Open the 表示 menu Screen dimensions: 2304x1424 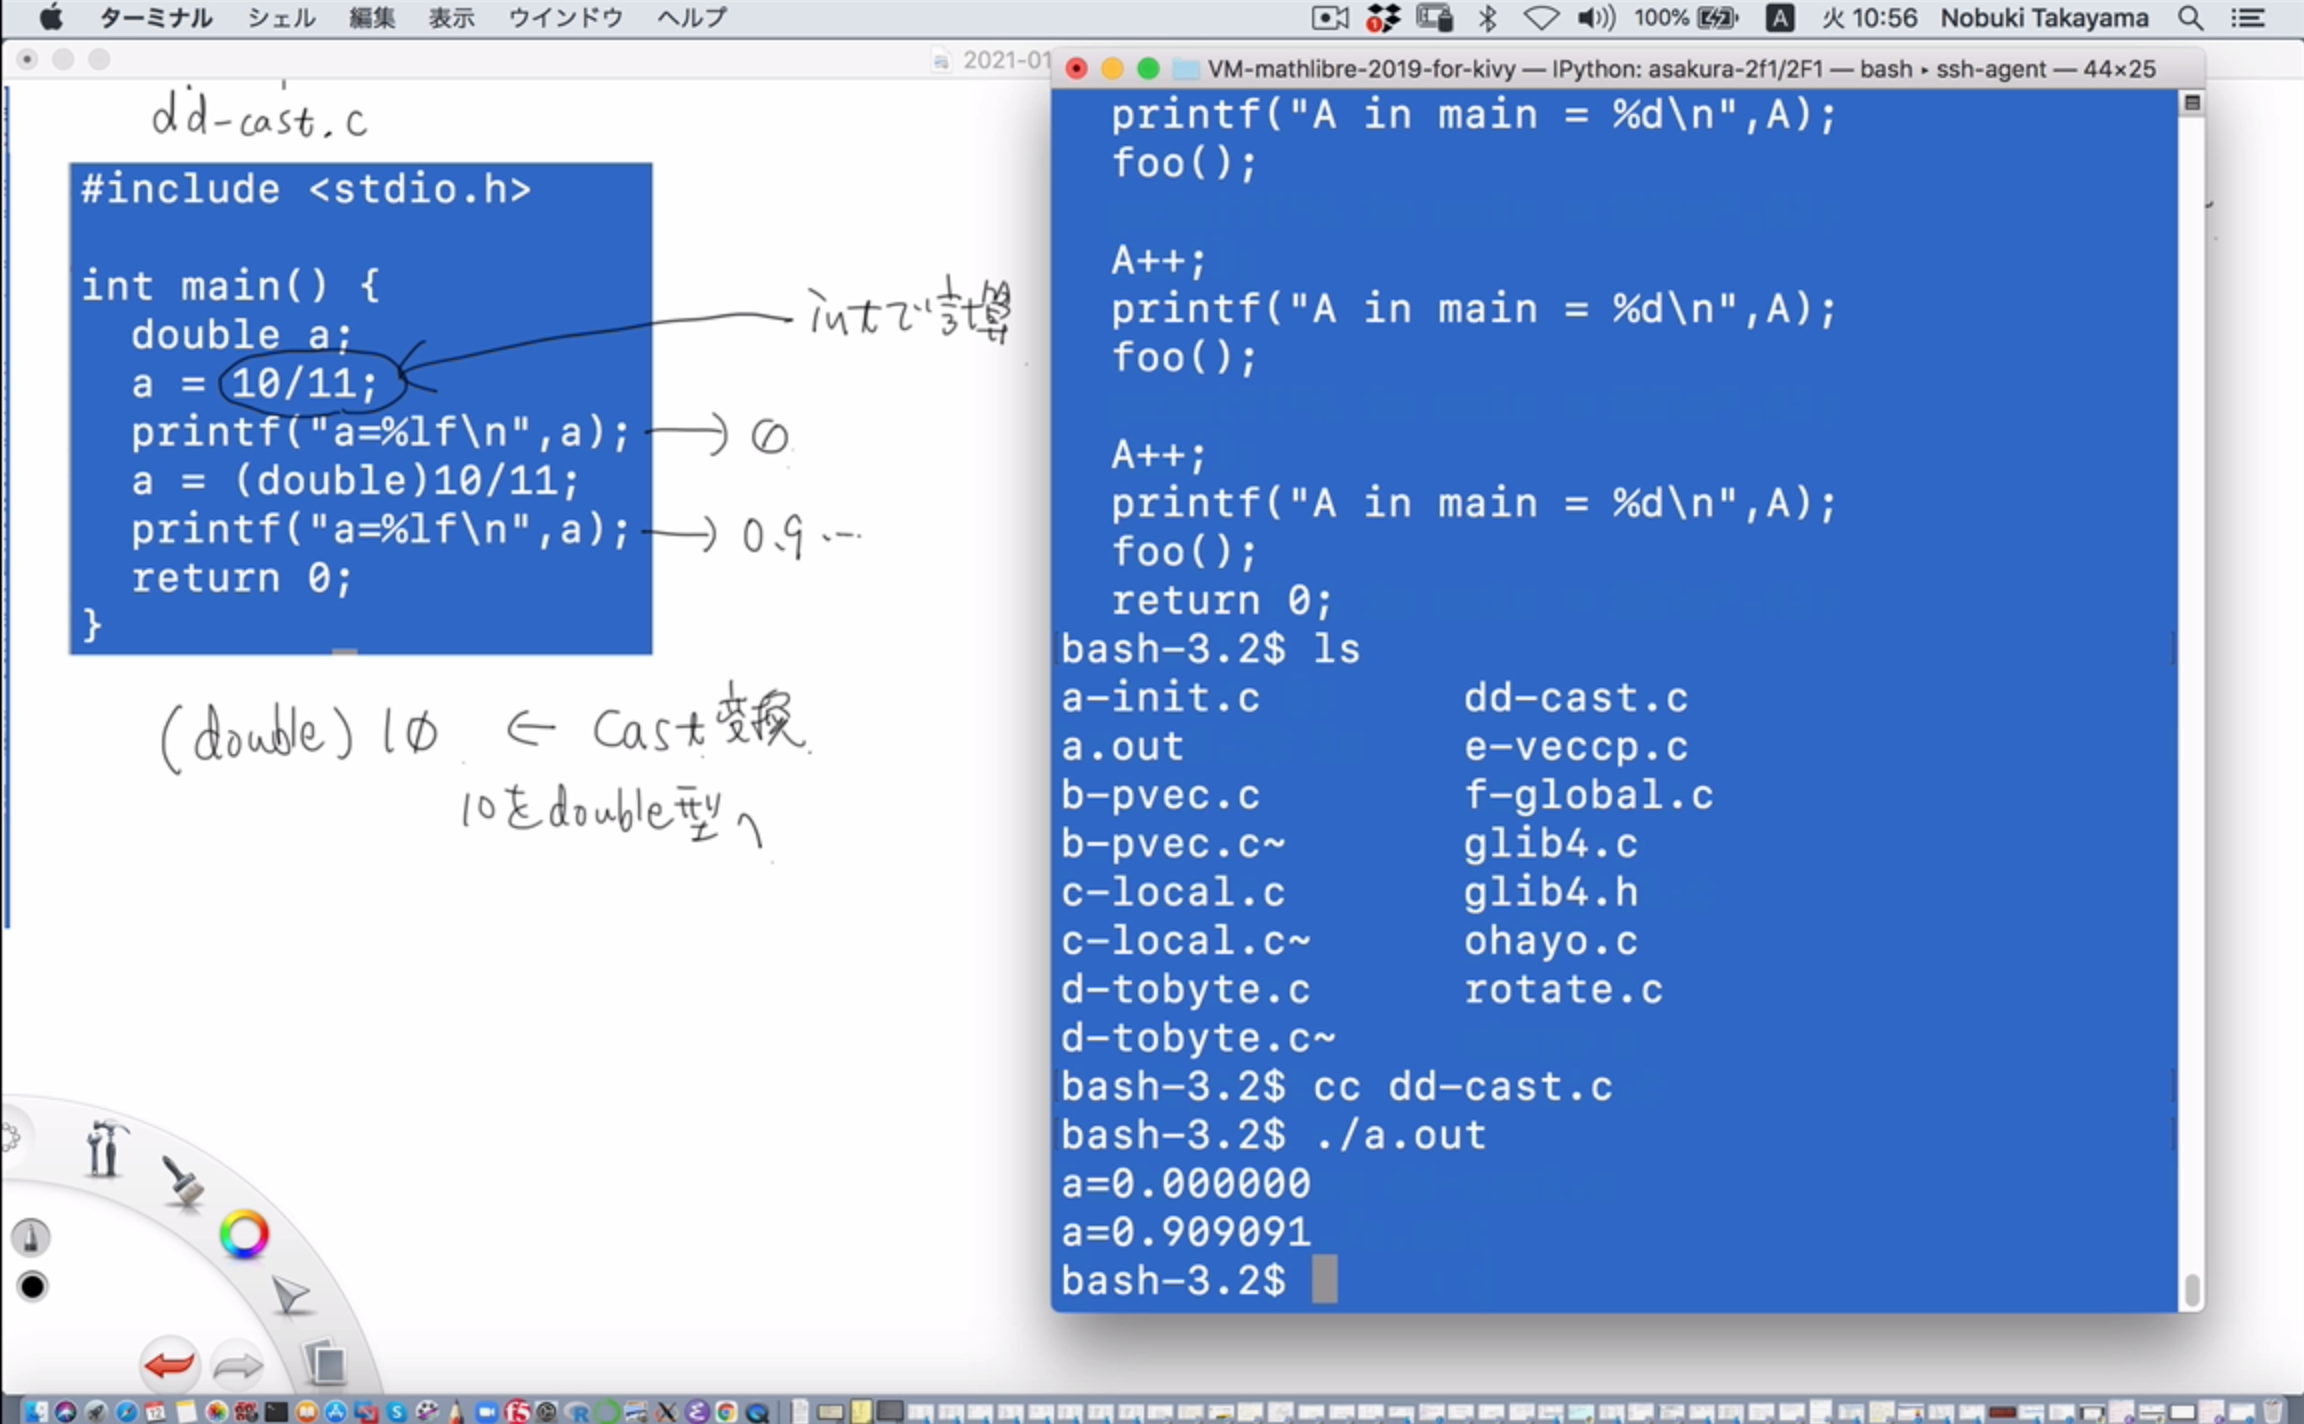tap(451, 17)
